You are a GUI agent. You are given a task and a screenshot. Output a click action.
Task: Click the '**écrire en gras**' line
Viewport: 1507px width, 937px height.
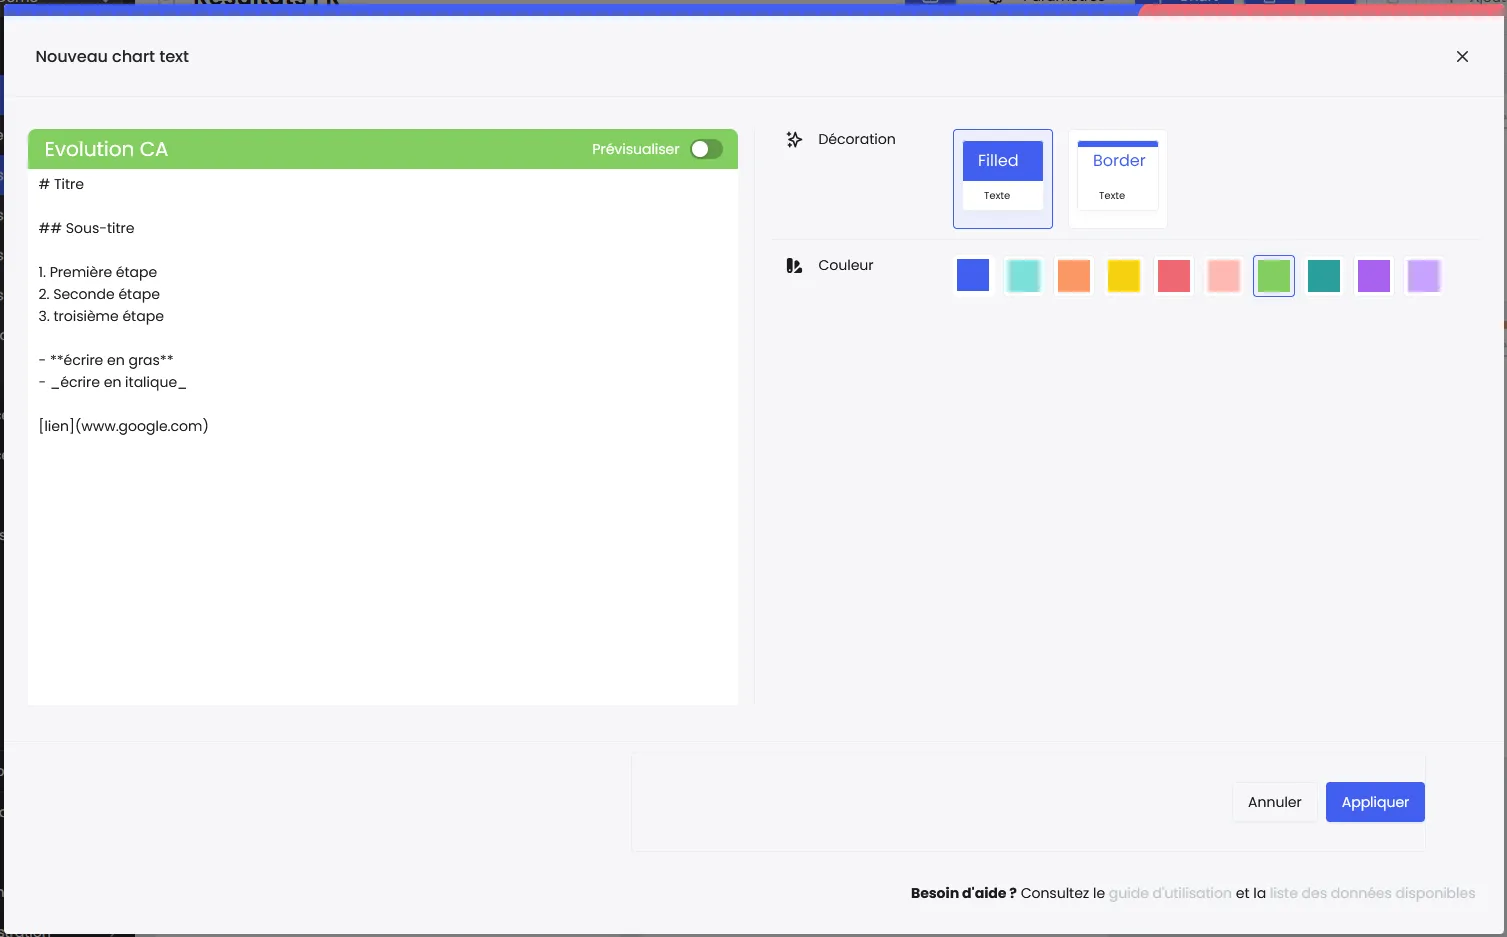coord(106,360)
